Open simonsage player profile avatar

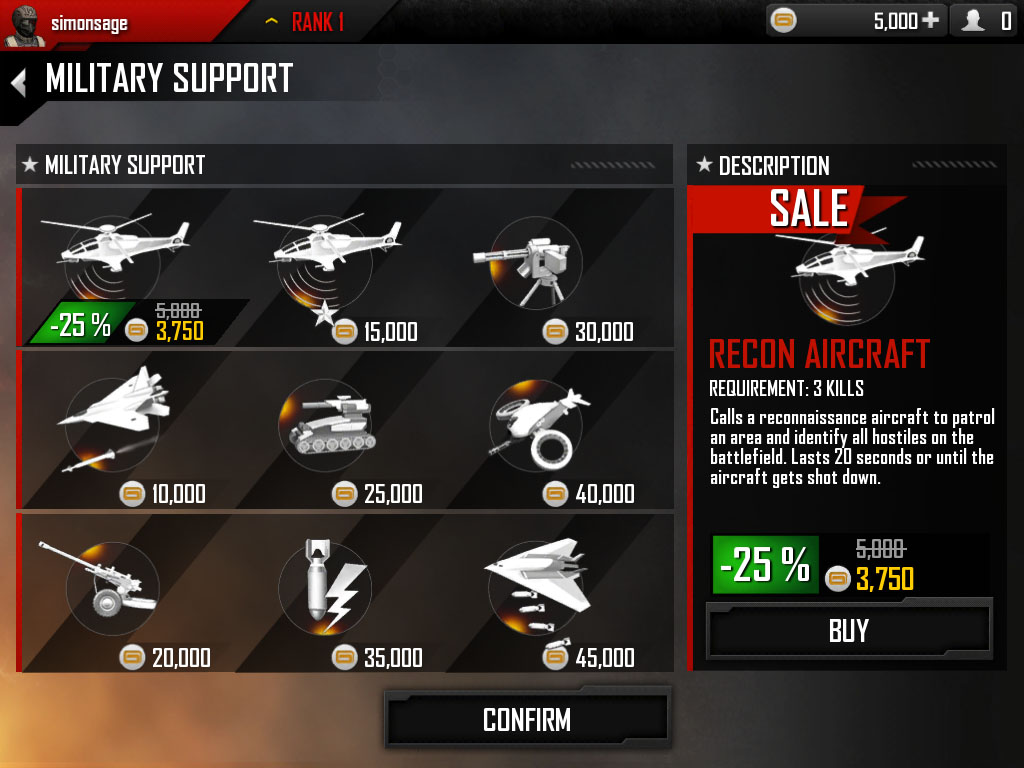point(25,25)
